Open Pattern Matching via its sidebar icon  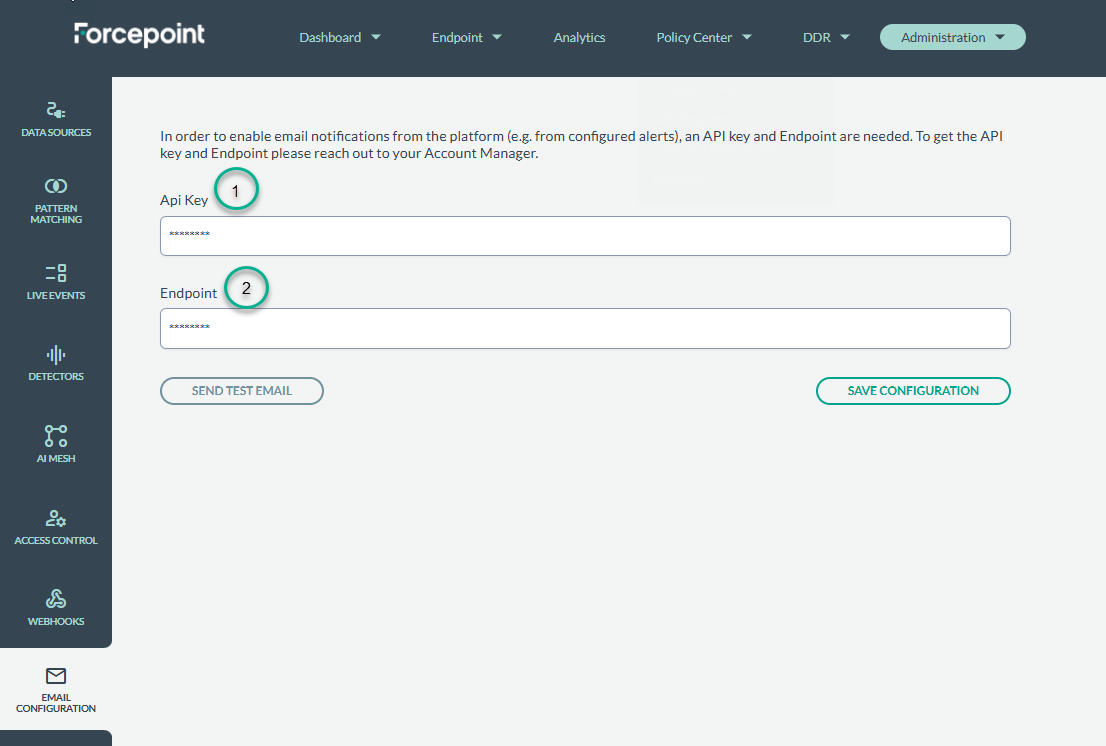pyautogui.click(x=56, y=186)
